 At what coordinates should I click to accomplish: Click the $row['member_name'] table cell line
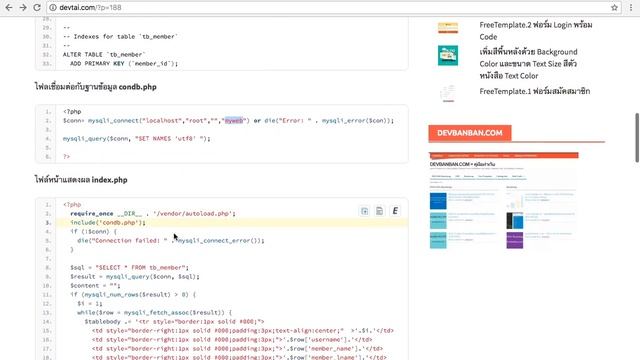237,348
